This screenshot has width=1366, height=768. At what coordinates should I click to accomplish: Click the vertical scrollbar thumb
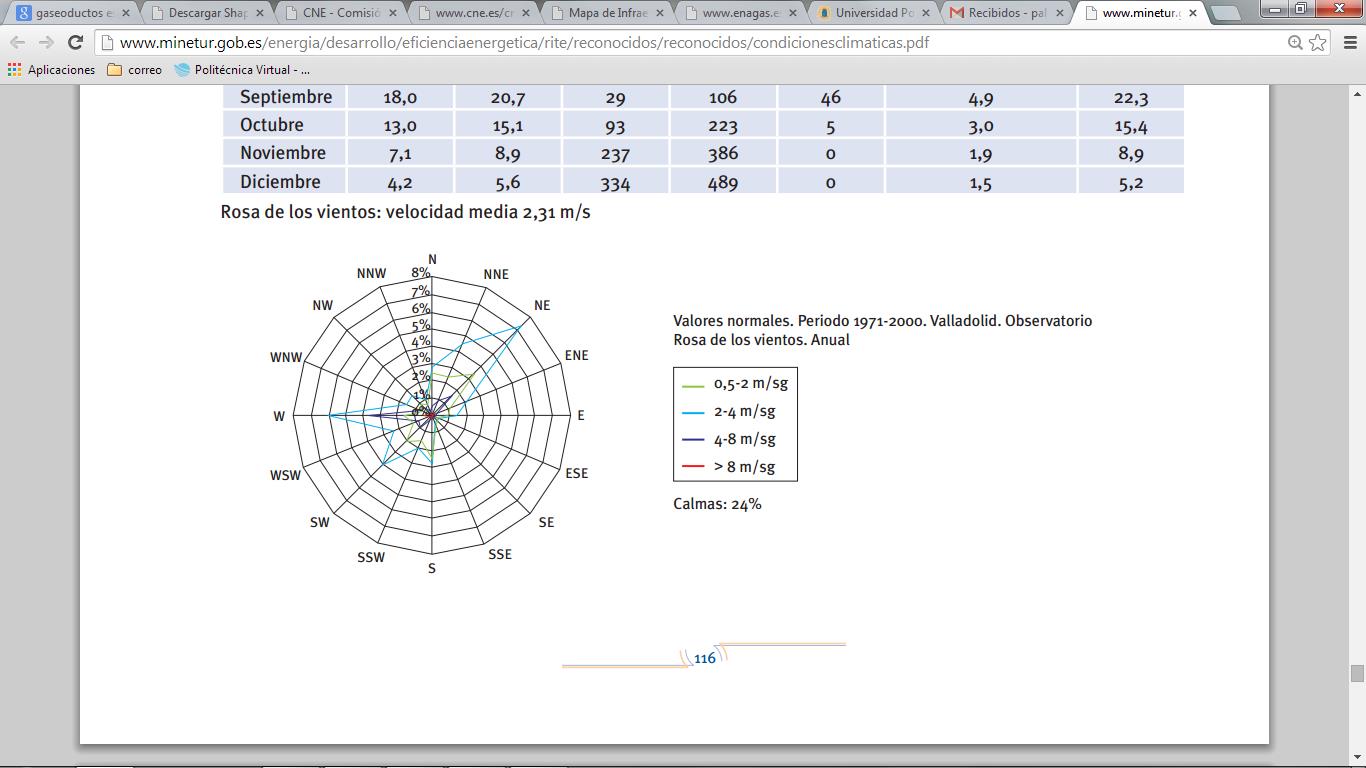(x=1357, y=673)
